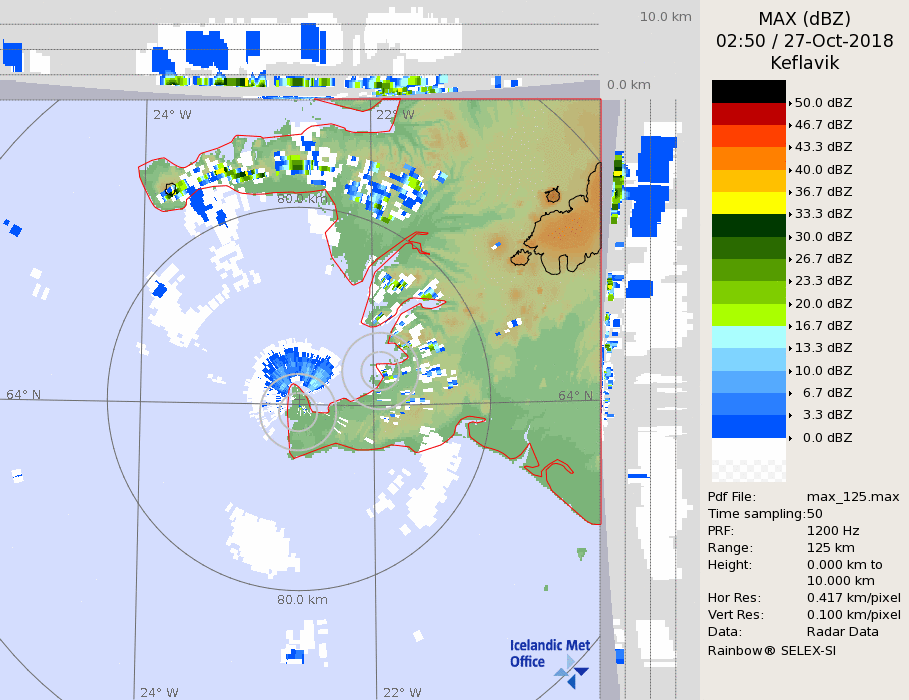
Task: Click the 10.0 km height axis label
Action: [666, 17]
